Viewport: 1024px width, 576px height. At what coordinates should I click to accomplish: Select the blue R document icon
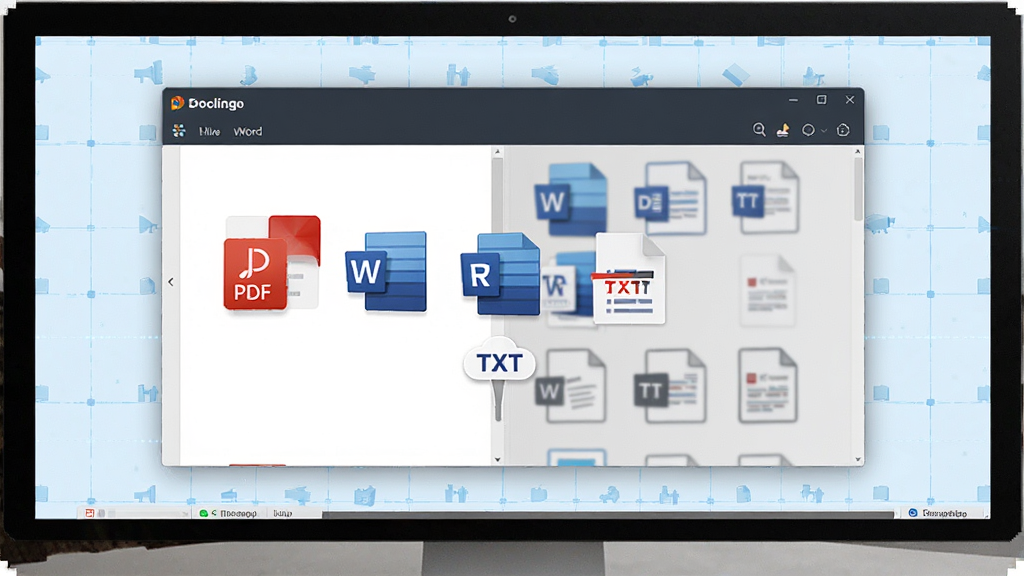tap(500, 274)
